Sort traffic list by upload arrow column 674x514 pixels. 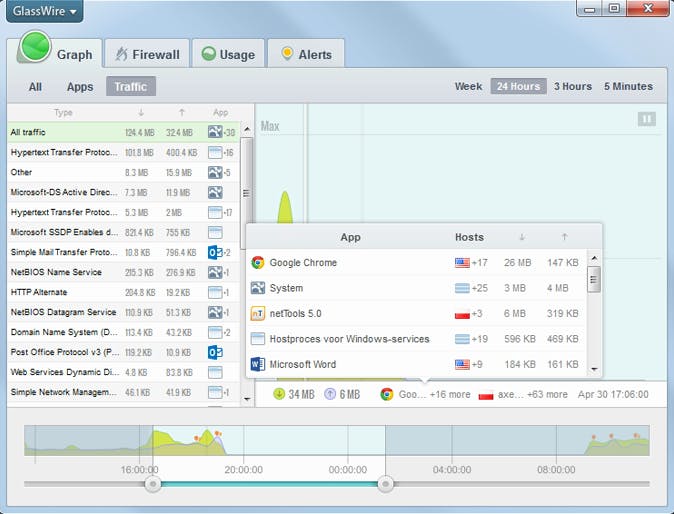tap(181, 113)
